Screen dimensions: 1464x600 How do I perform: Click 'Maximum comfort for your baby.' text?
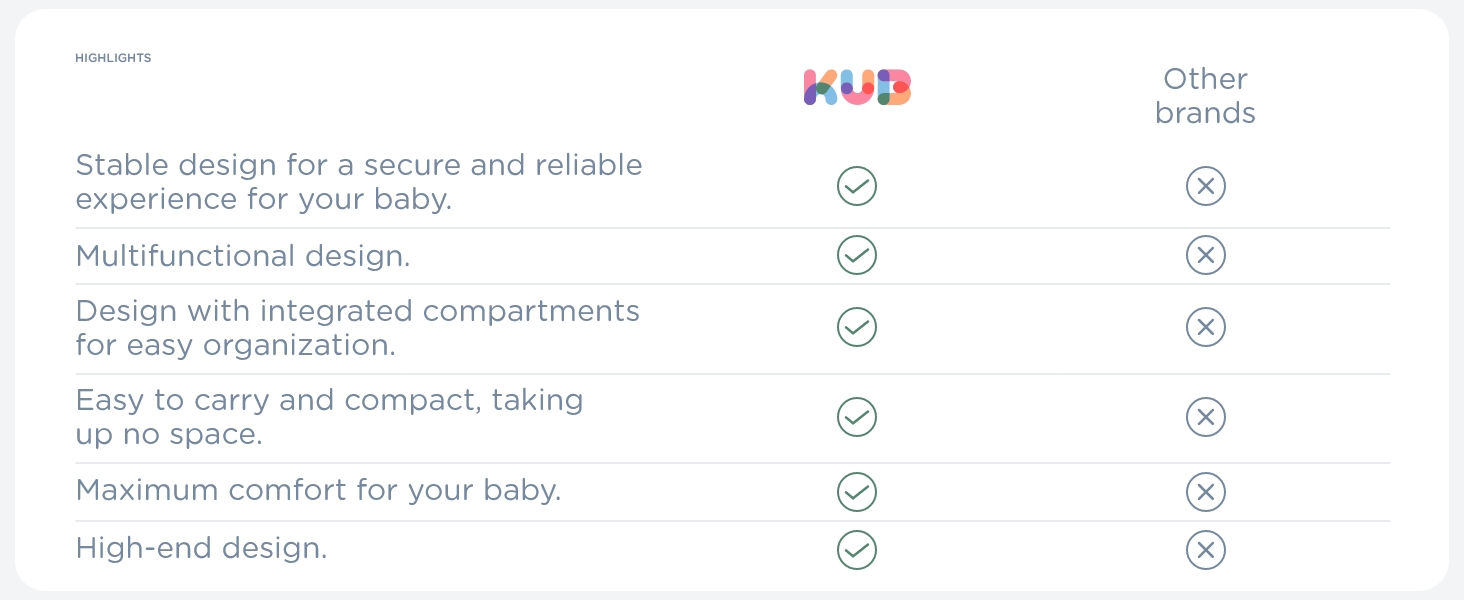click(x=318, y=491)
